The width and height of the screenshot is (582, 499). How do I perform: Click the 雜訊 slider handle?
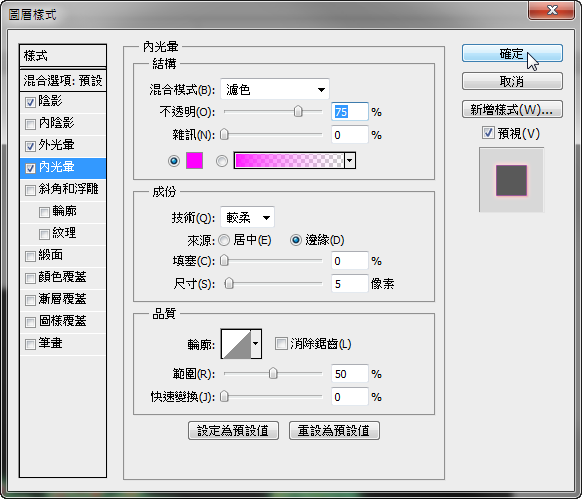[x=224, y=134]
